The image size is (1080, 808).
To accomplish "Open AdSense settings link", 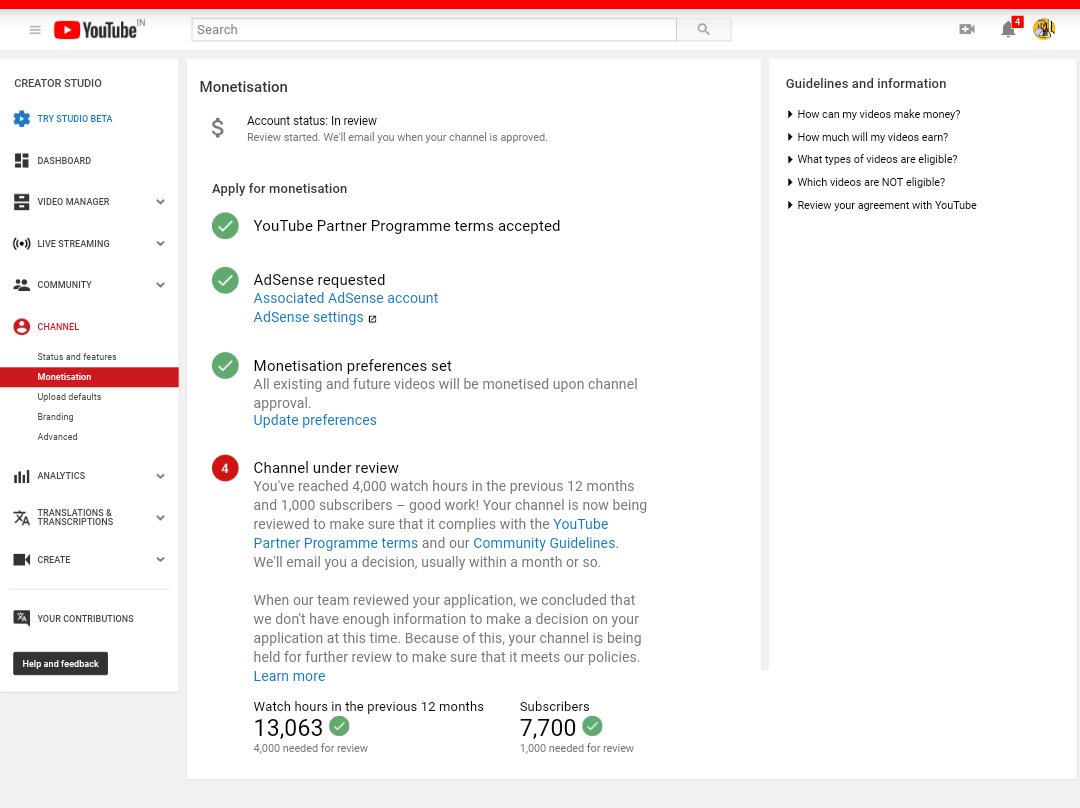I will click(309, 317).
